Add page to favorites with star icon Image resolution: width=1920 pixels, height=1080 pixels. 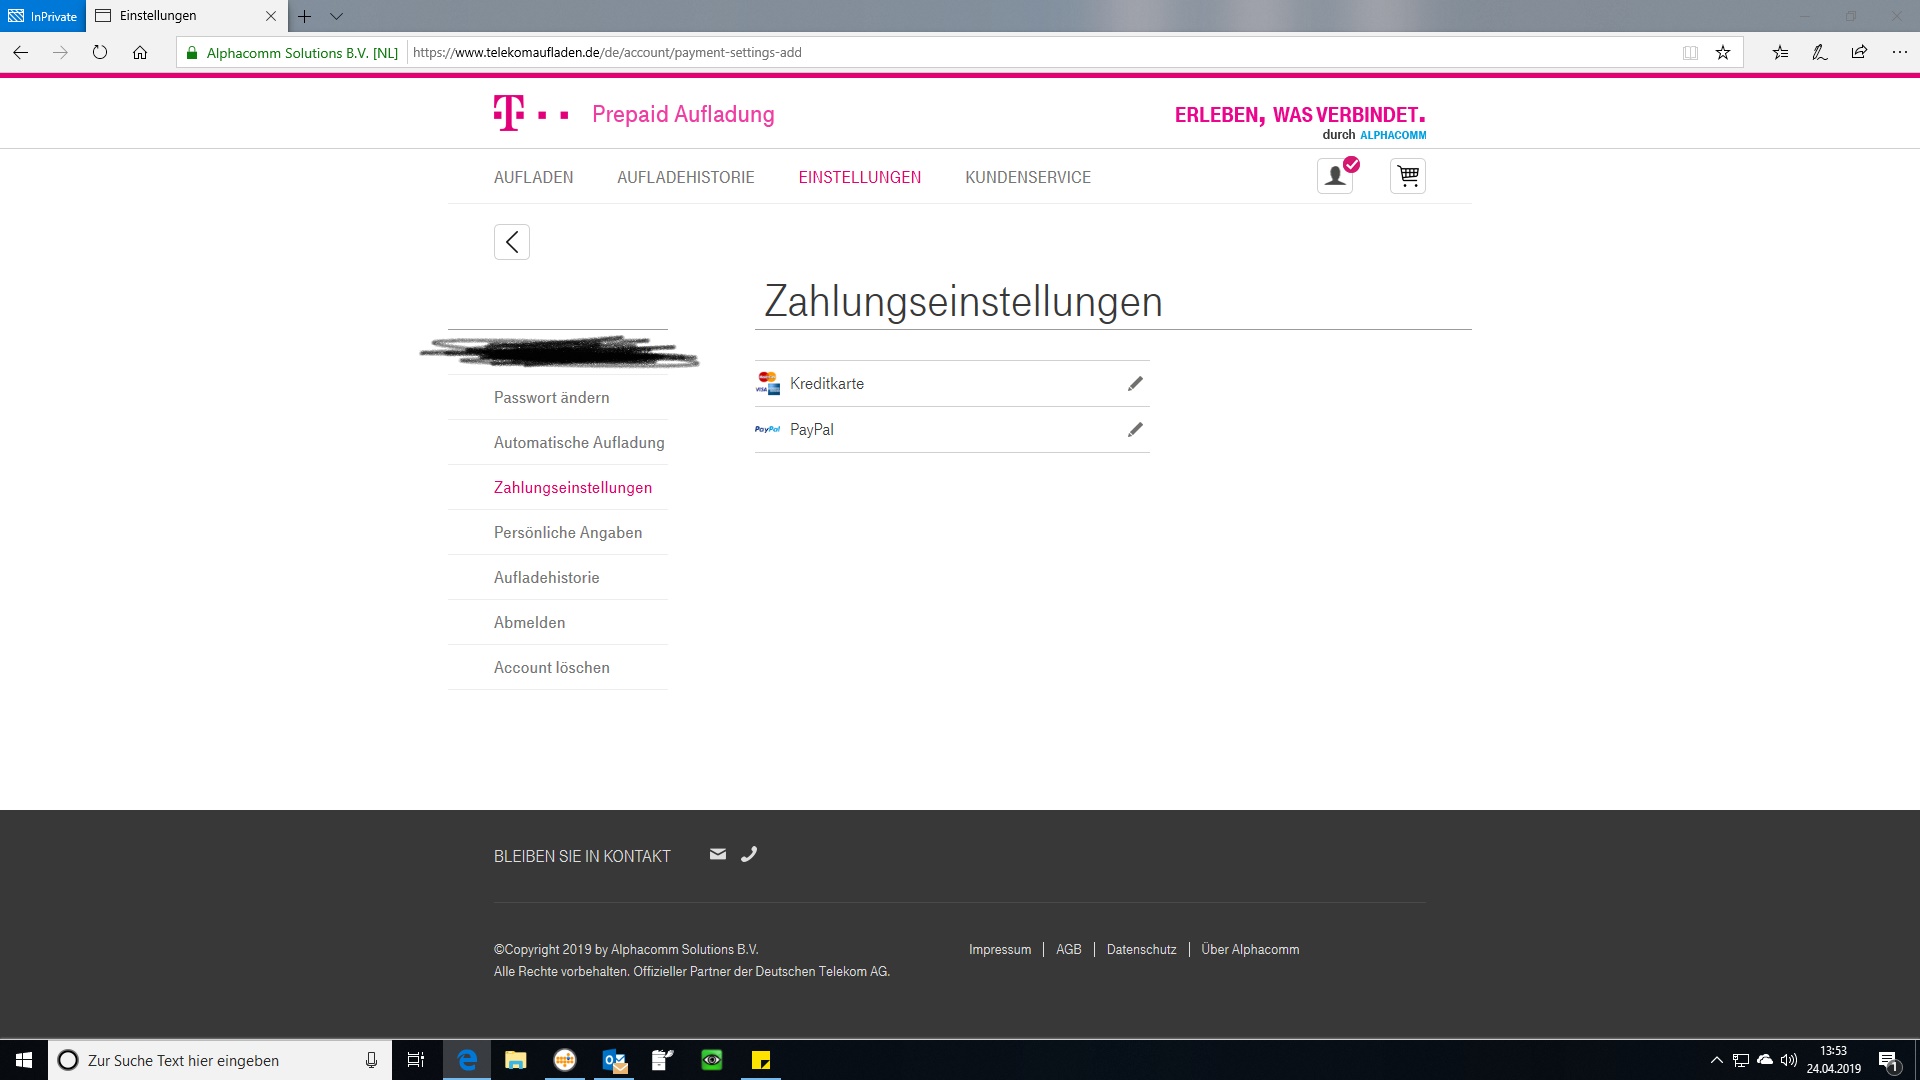[x=1723, y=53]
